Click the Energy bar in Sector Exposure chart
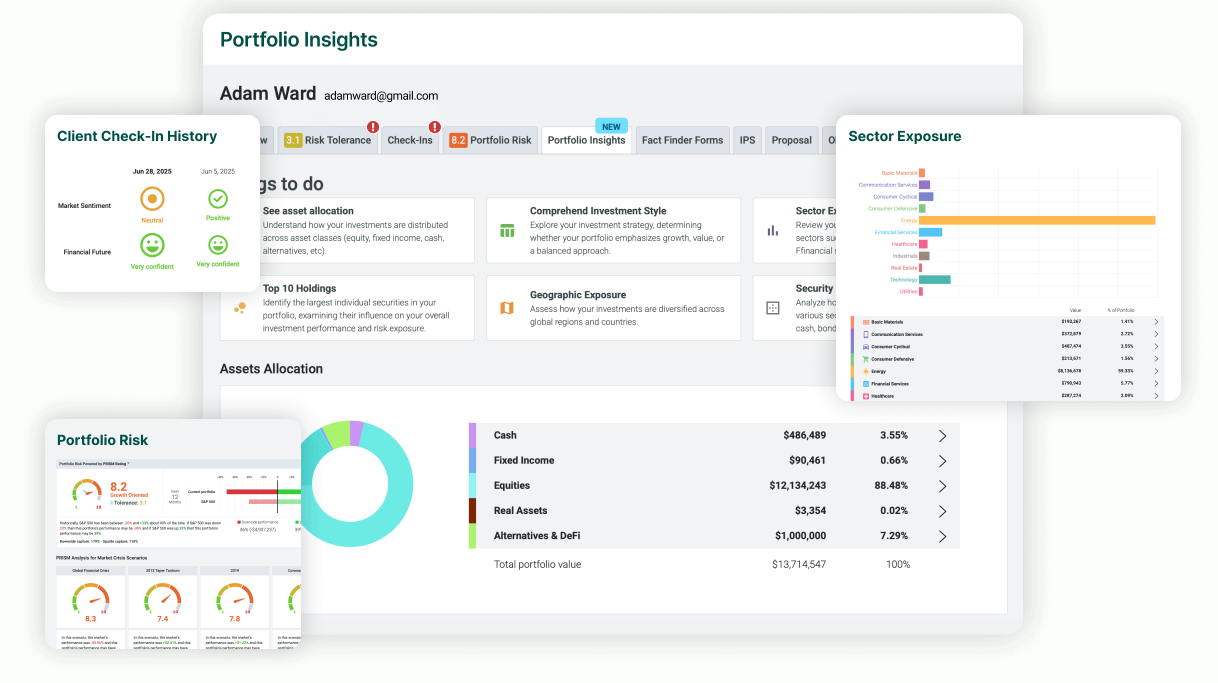 click(x=1037, y=220)
